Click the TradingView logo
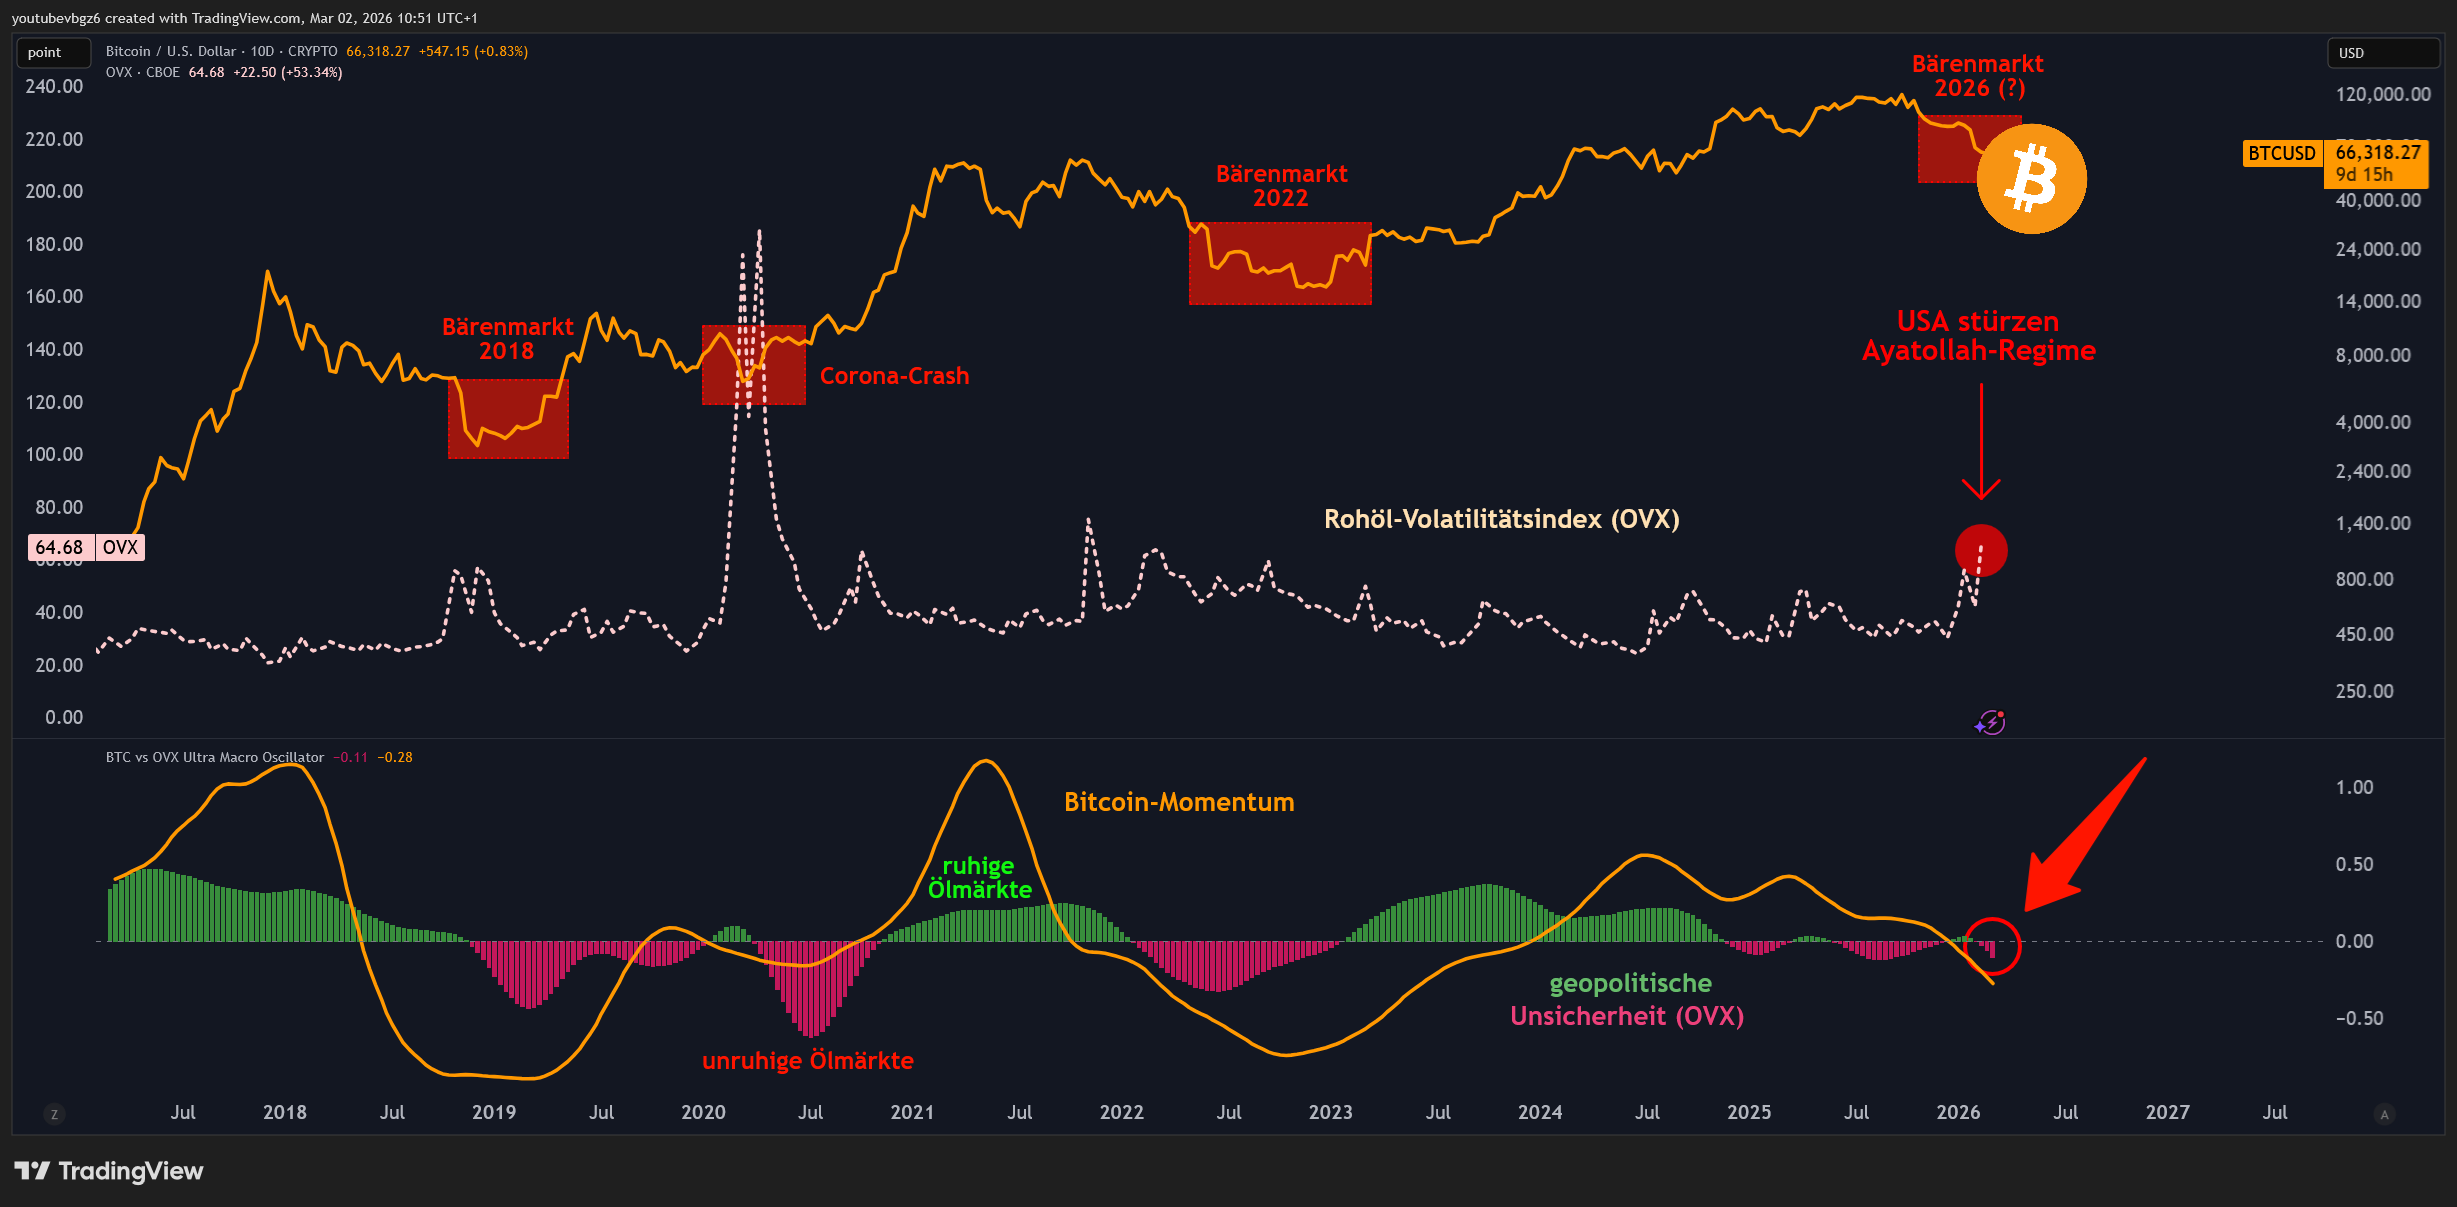Viewport: 2457px width, 1207px height. coord(109,1171)
